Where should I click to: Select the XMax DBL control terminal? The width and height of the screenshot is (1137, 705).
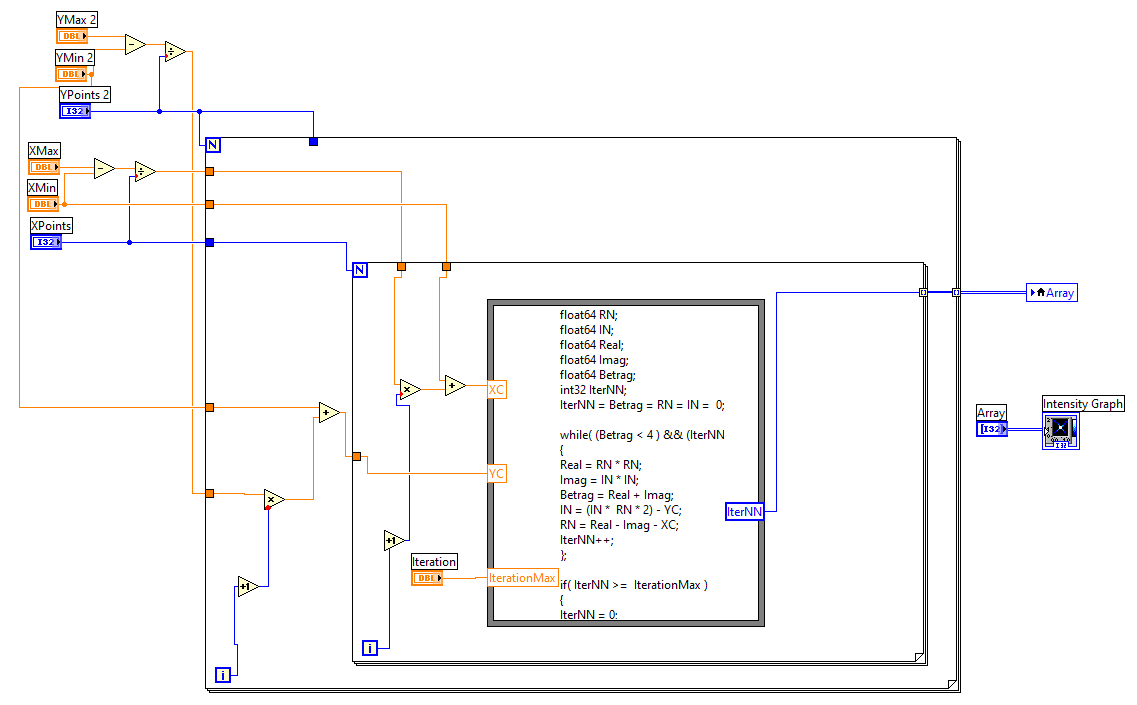pos(44,167)
